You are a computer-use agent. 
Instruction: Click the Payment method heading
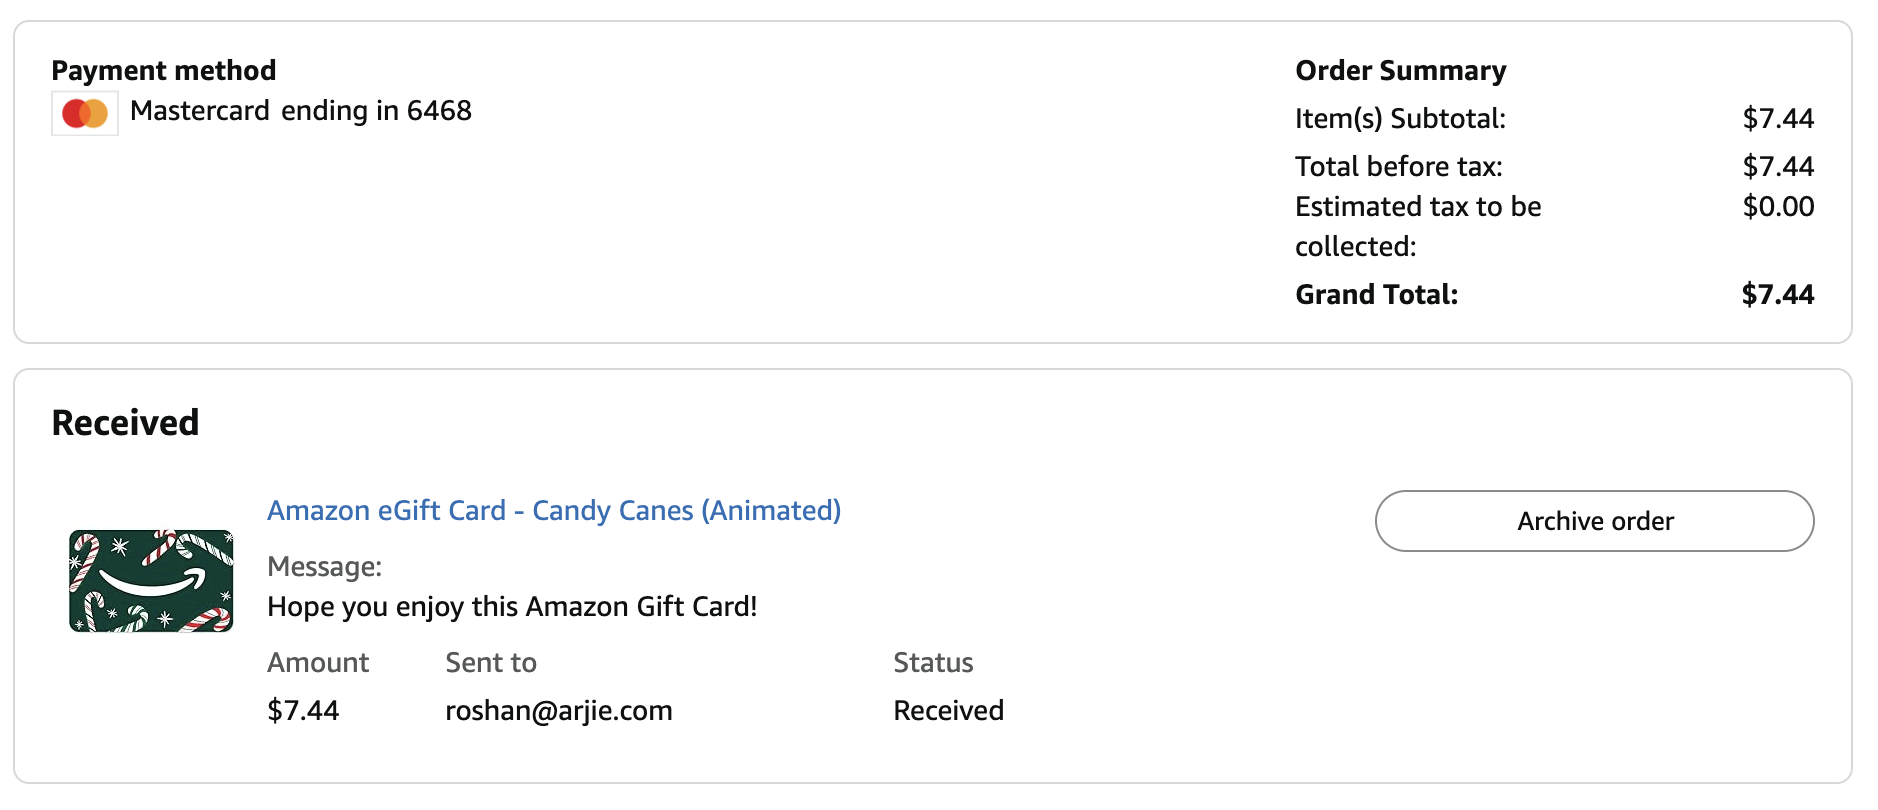(x=164, y=71)
